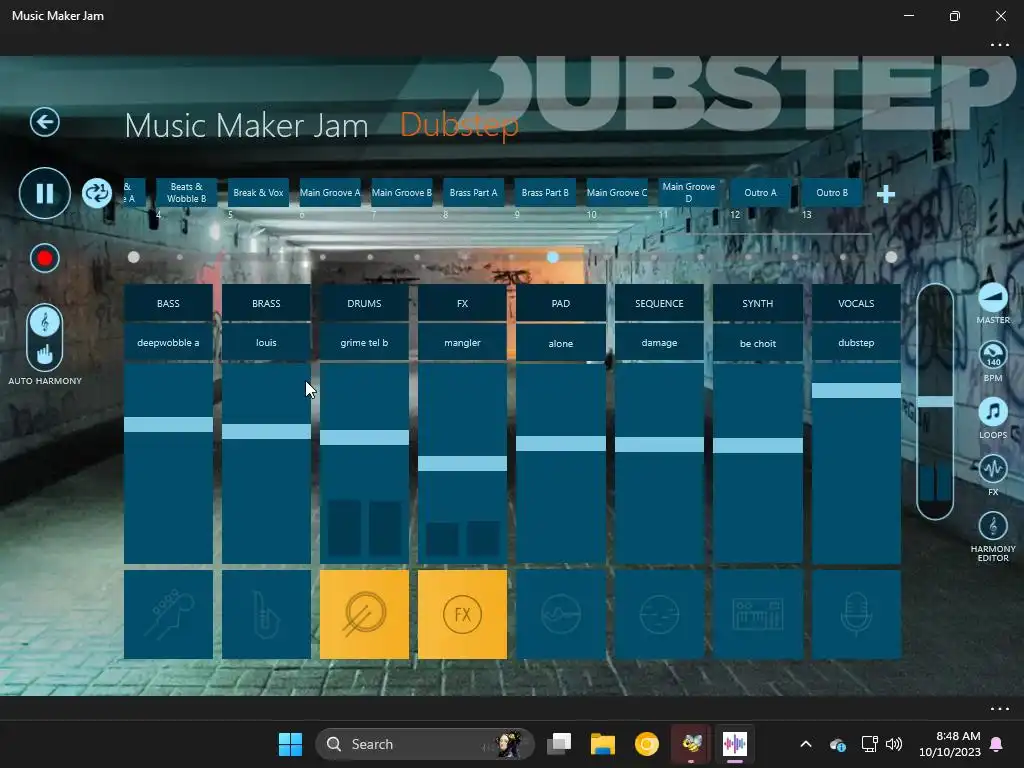The height and width of the screenshot is (768, 1024).
Task: Open the Loops browser
Action: click(x=993, y=418)
